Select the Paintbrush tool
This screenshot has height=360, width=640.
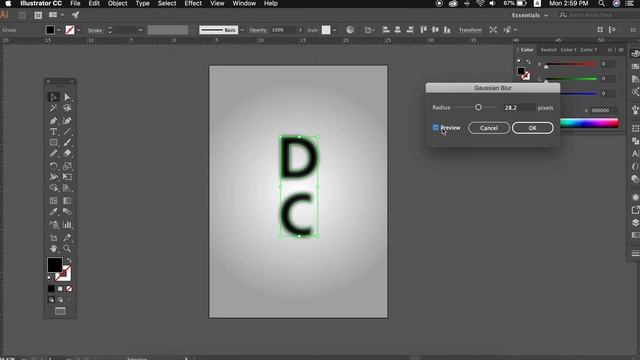coord(67,142)
